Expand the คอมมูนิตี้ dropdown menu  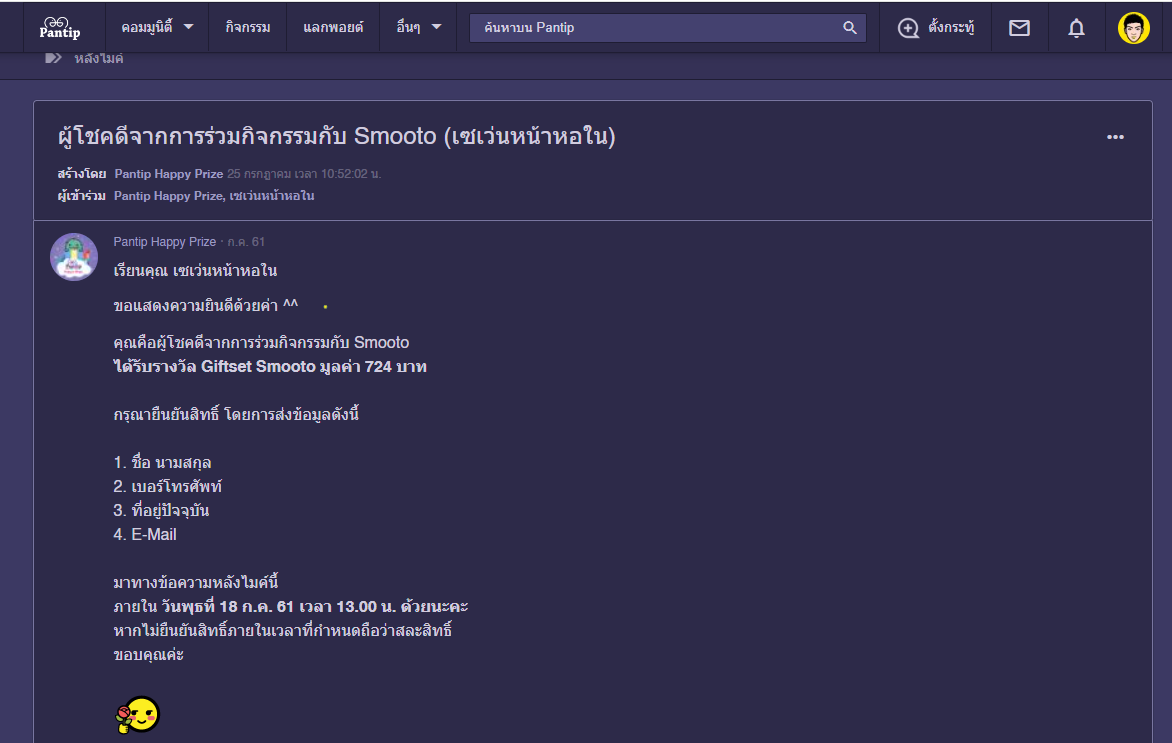pos(157,28)
